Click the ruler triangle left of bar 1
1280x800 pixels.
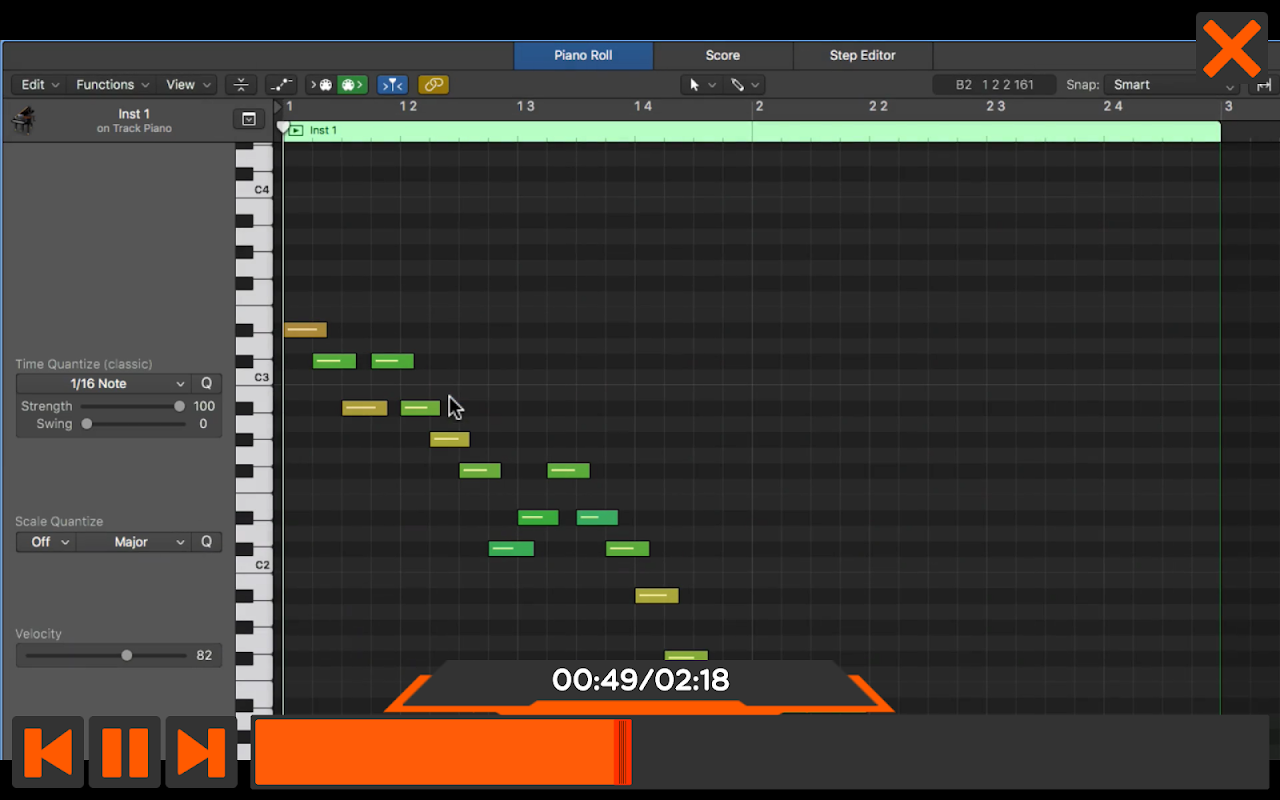coord(278,106)
